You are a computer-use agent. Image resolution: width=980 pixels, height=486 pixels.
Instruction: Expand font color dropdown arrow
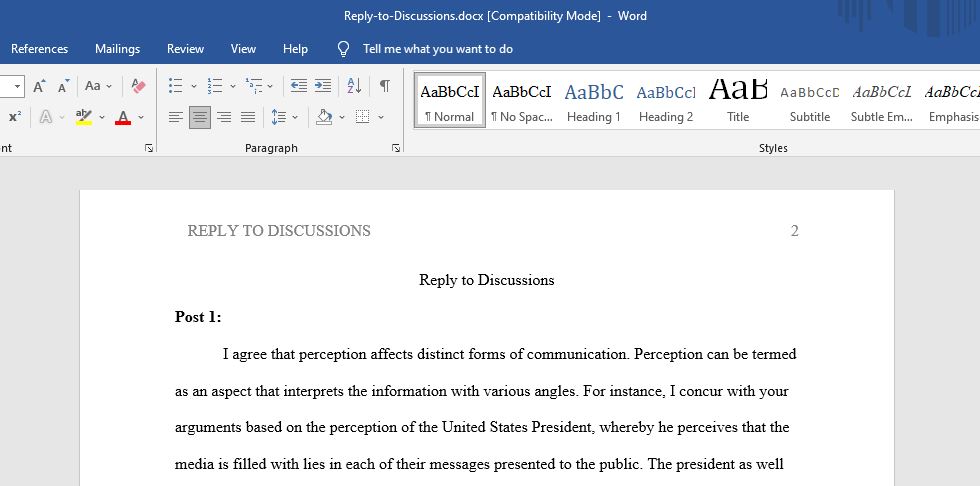pyautogui.click(x=141, y=117)
